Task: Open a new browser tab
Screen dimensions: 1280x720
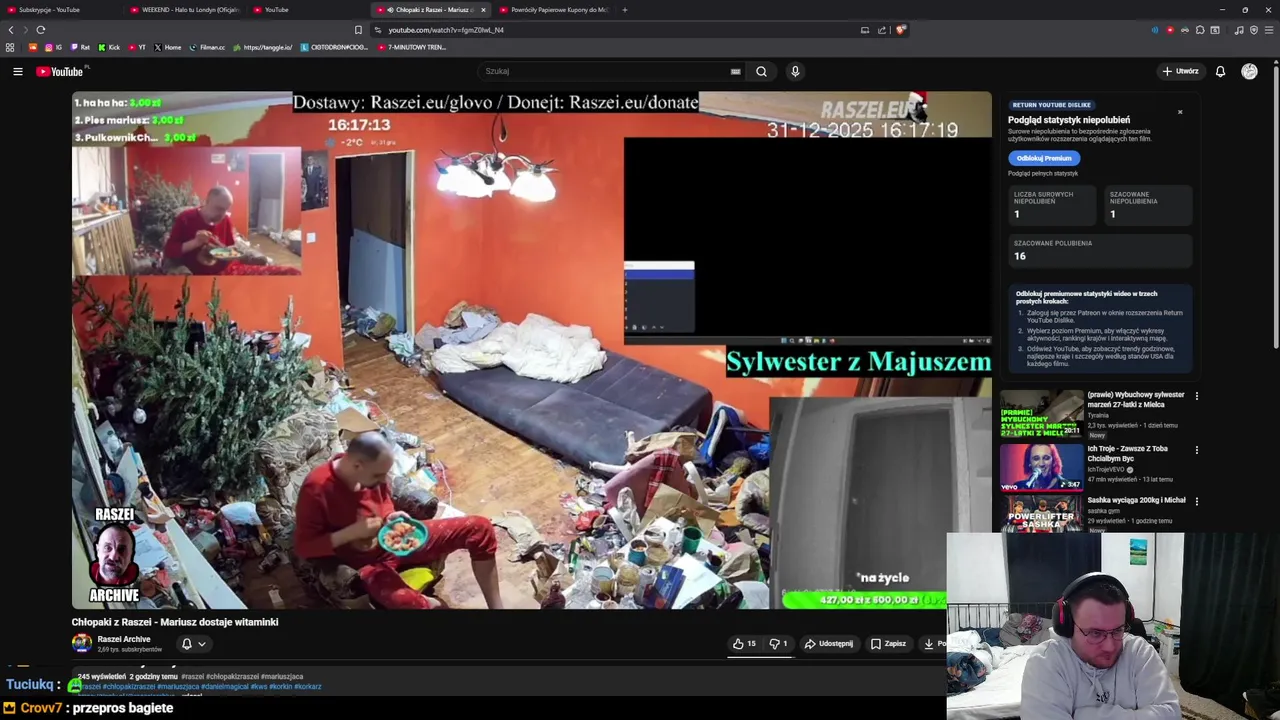Action: 624,10
